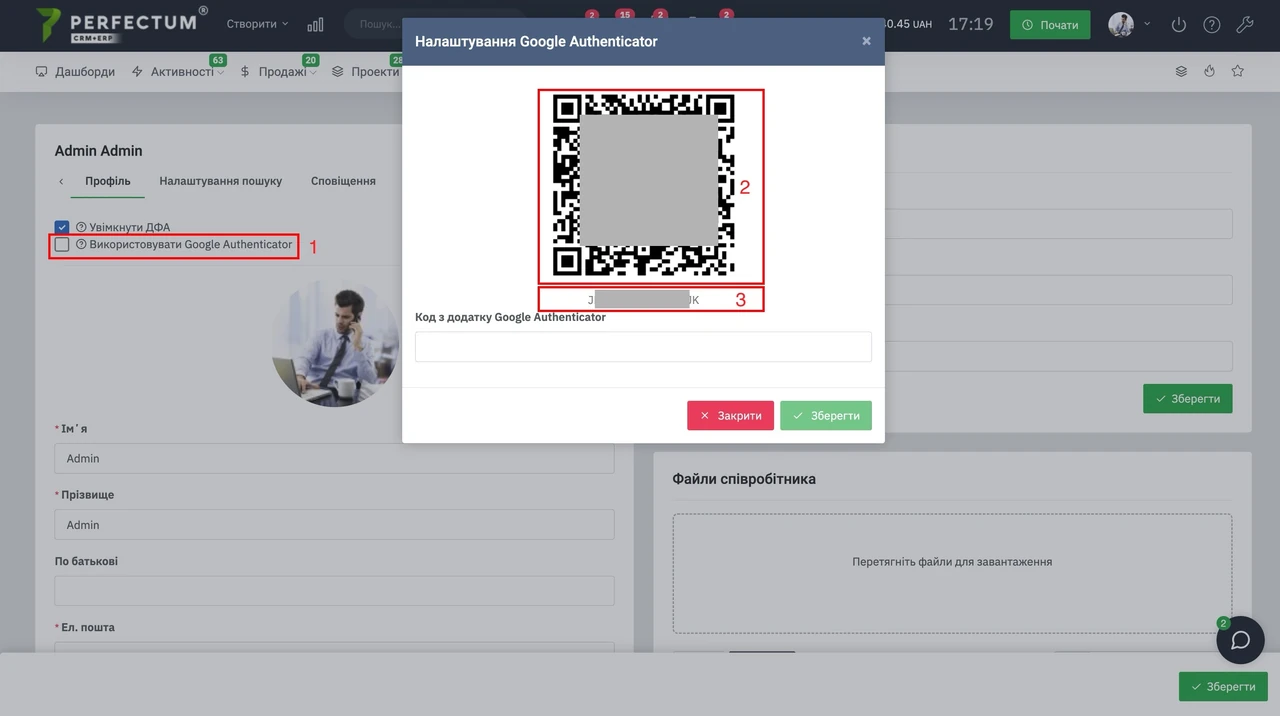Expand the Створити dropdown
This screenshot has height=716, width=1280.
click(257, 24)
